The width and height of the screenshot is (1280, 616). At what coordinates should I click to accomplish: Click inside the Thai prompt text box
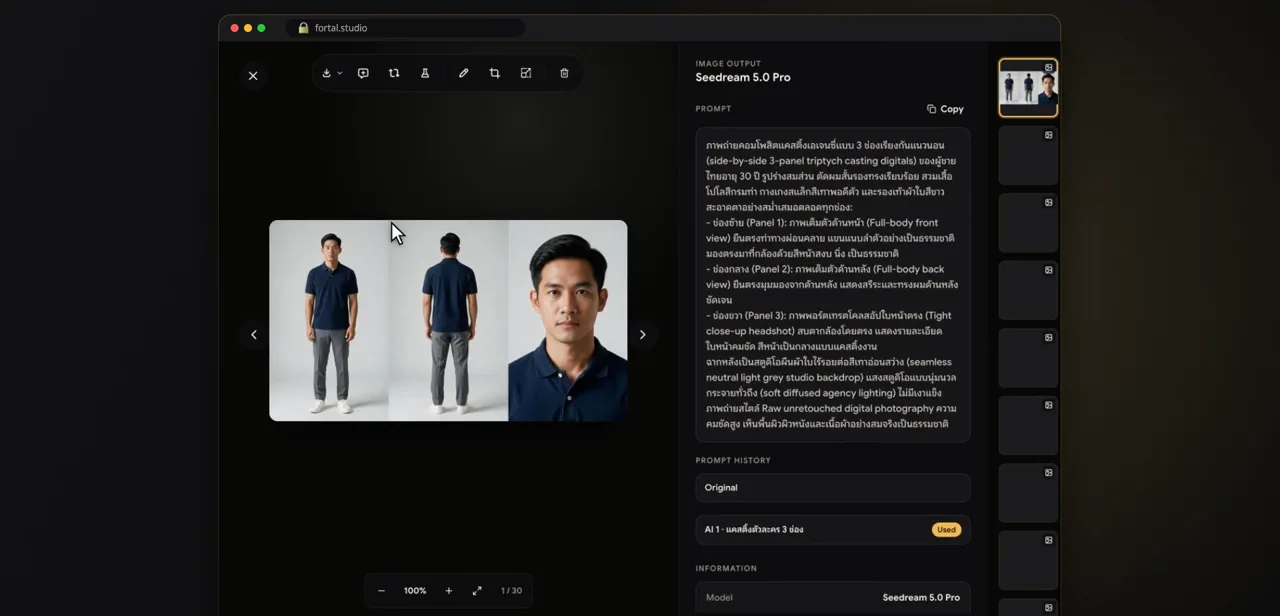click(x=833, y=285)
